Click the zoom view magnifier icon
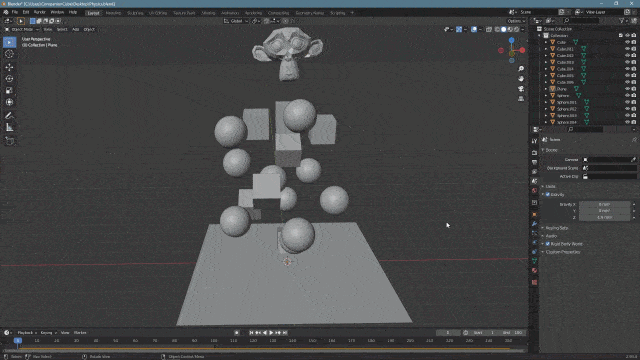 pyautogui.click(x=521, y=69)
